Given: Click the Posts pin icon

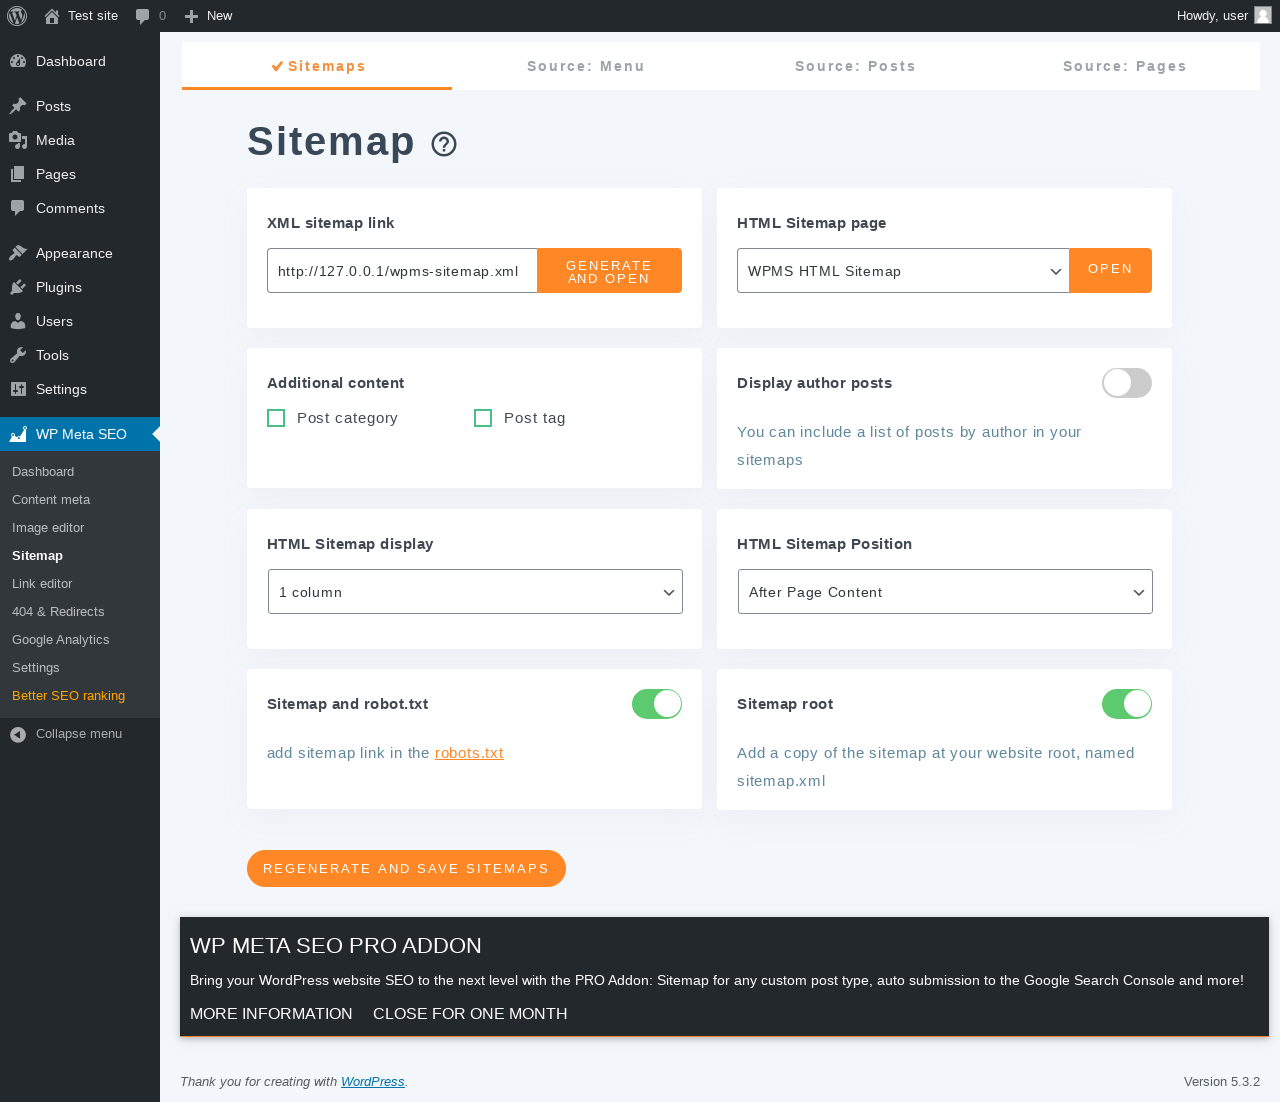Looking at the screenshot, I should tap(18, 106).
